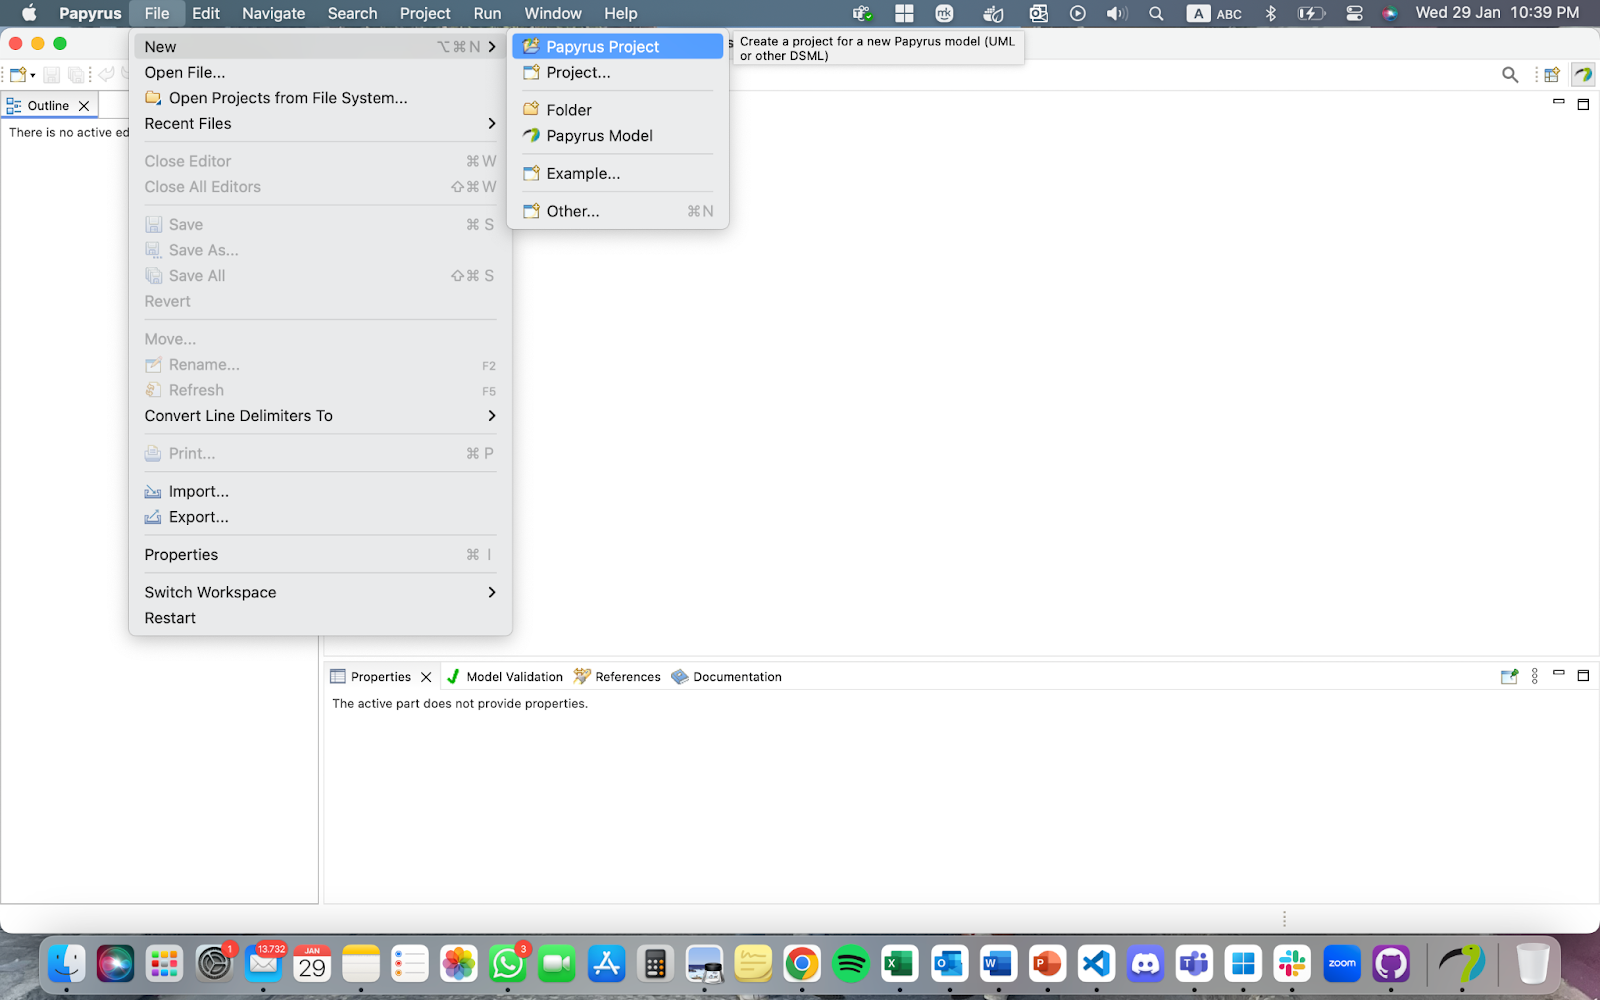The height and width of the screenshot is (1000, 1600).
Task: Click Restart in the File menu
Action: (170, 618)
